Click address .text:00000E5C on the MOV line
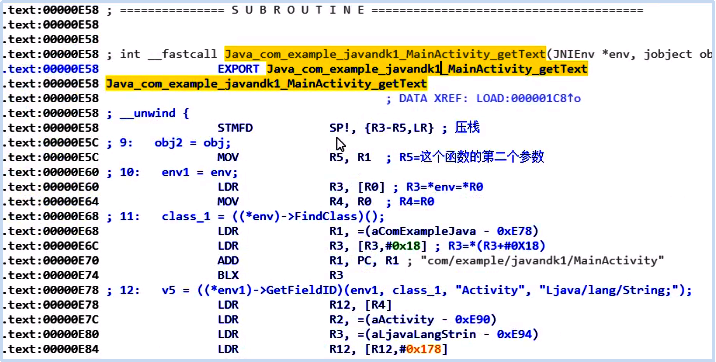Viewport: 716px width, 362px height. point(51,157)
